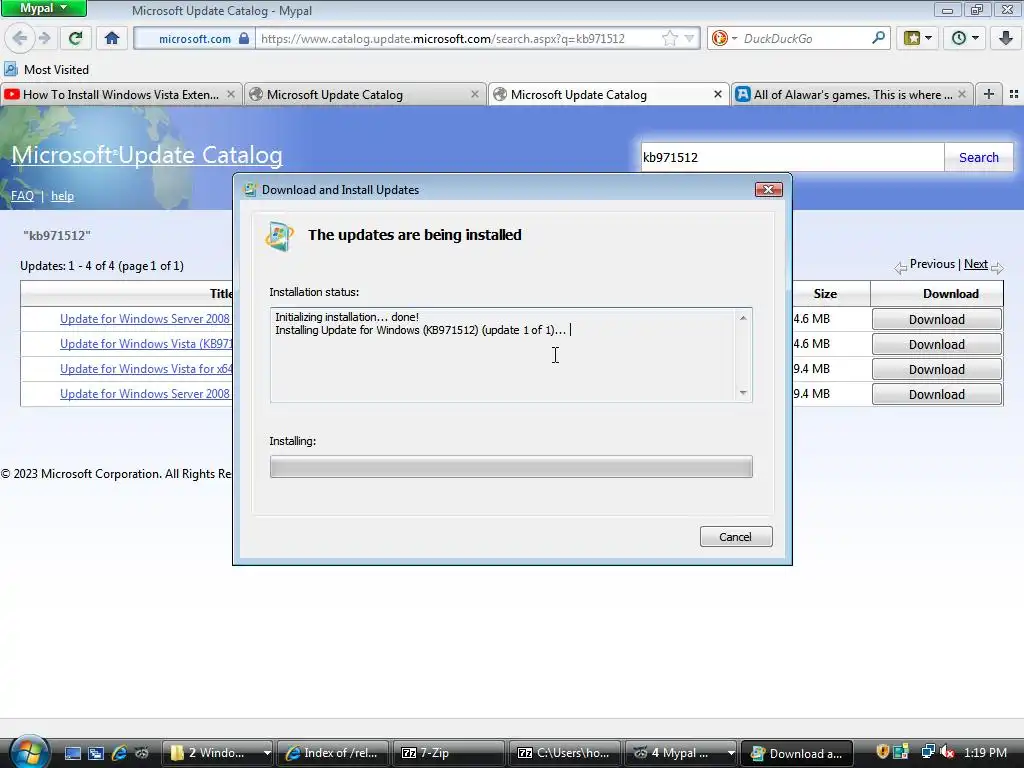This screenshot has height=768, width=1024.
Task: Click the padlock site security icon
Action: (244, 39)
